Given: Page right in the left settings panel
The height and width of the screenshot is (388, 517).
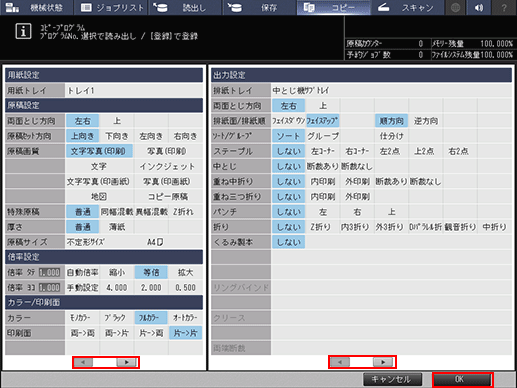Looking at the screenshot, I should click(x=126, y=362).
